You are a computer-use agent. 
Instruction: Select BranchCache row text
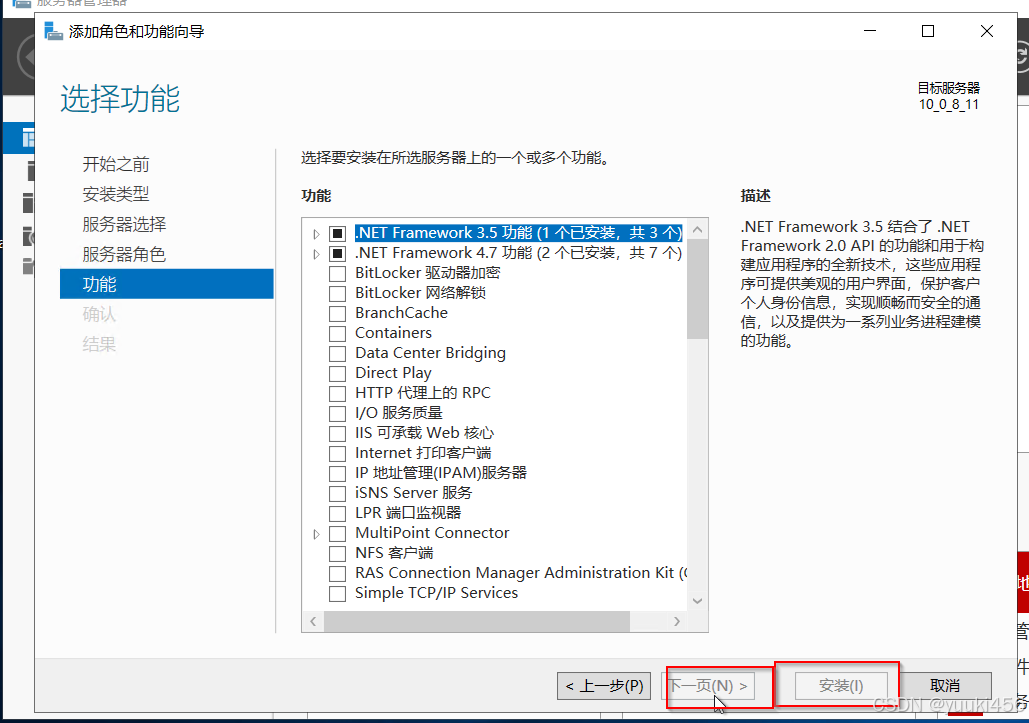[x=401, y=313]
